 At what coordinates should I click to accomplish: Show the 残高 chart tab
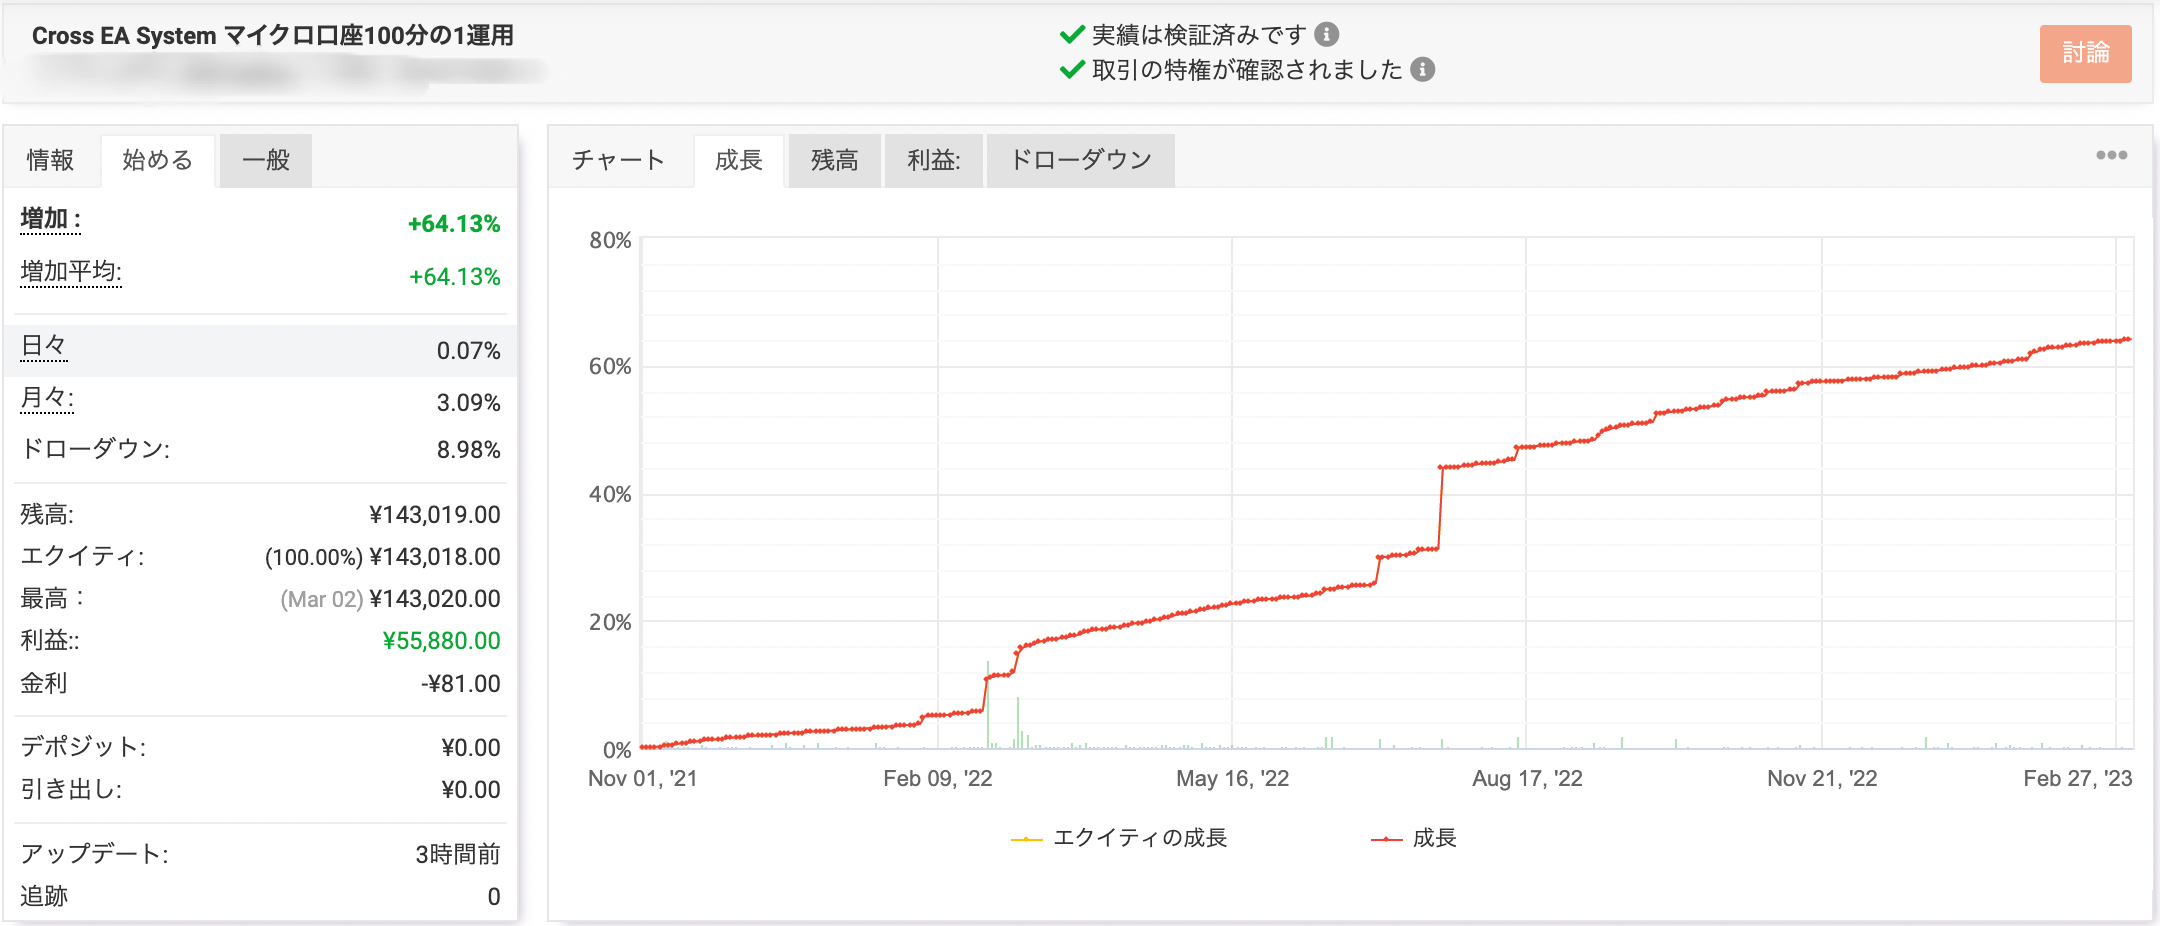click(x=834, y=160)
